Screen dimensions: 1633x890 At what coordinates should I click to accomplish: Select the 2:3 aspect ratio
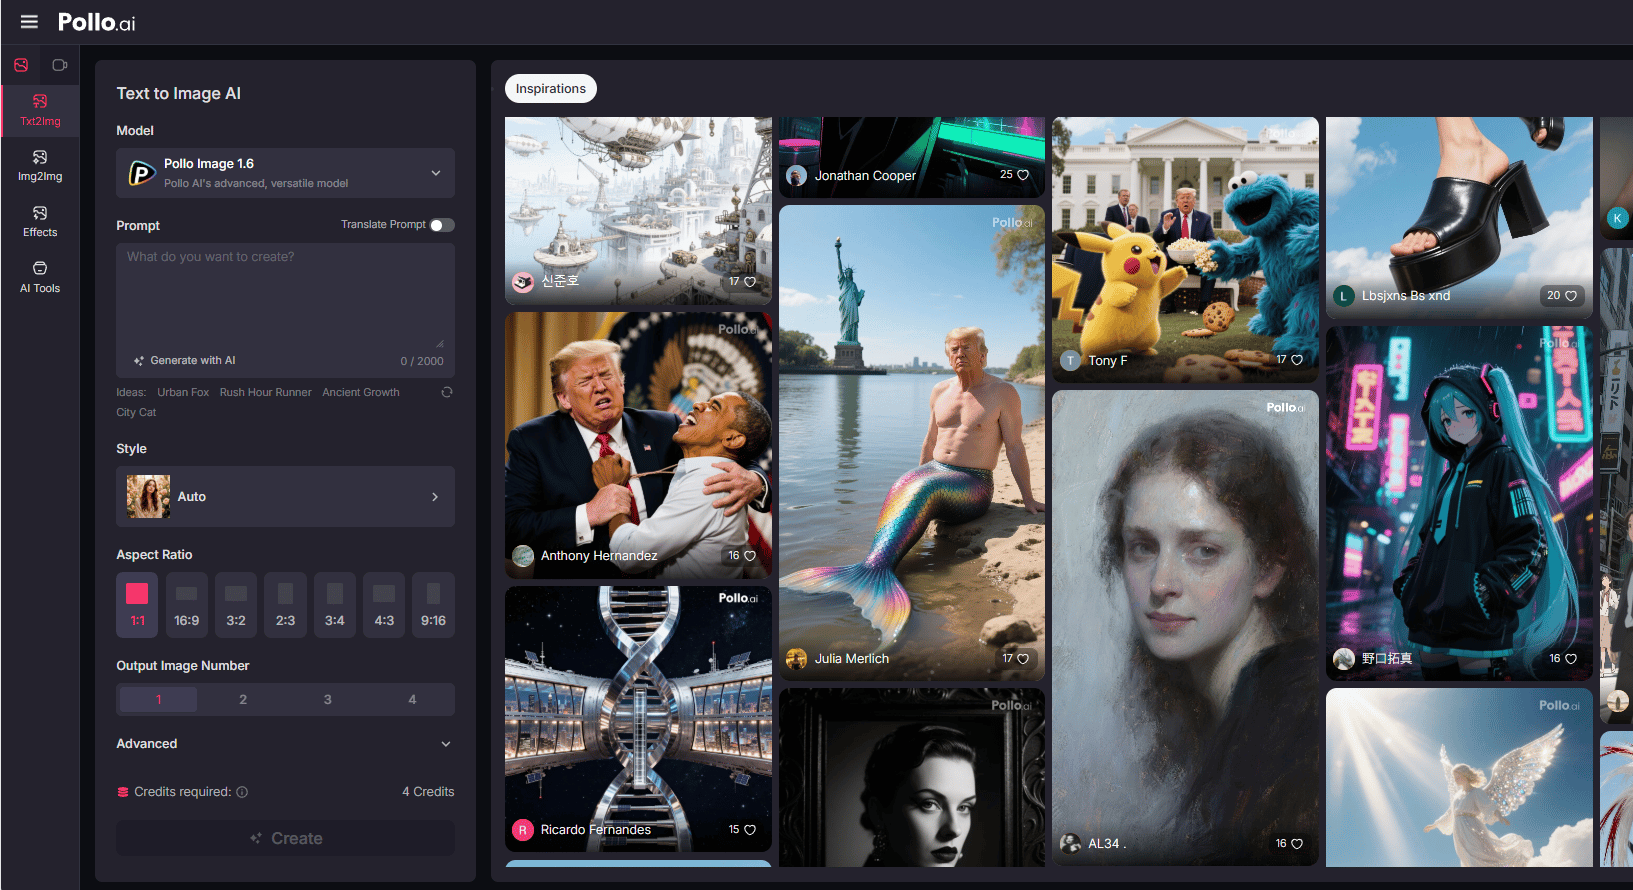(x=286, y=605)
